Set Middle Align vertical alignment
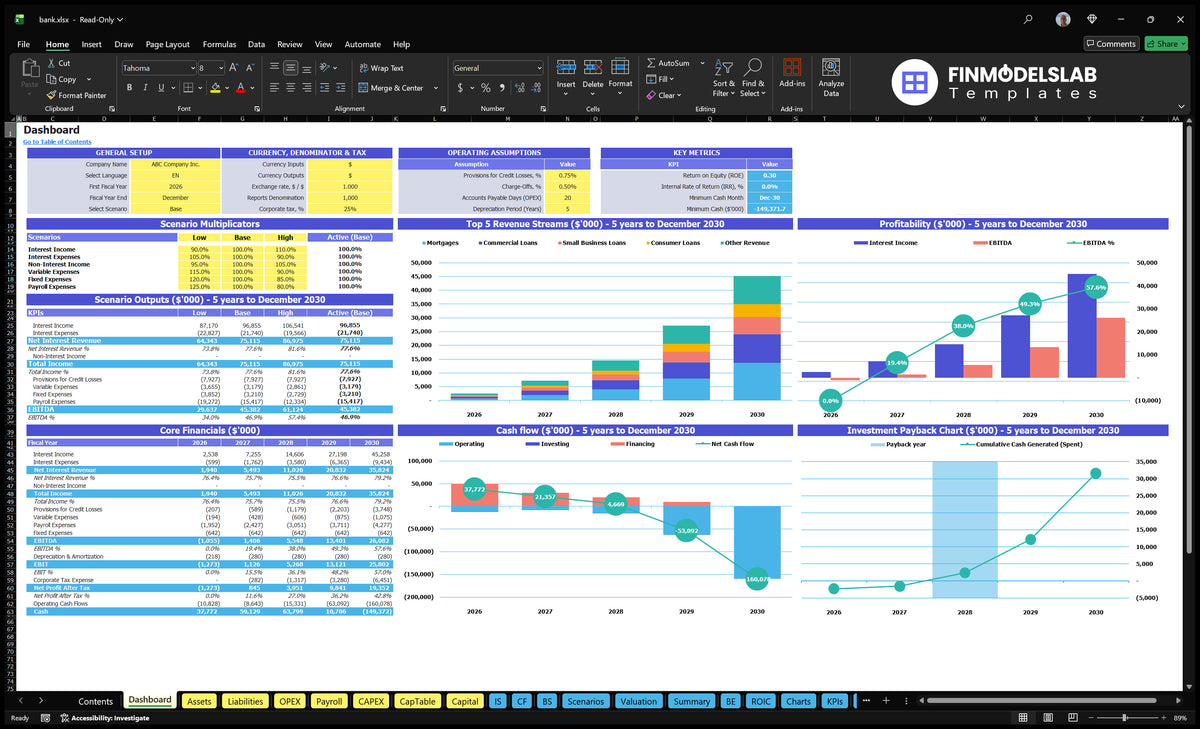 click(x=290, y=68)
